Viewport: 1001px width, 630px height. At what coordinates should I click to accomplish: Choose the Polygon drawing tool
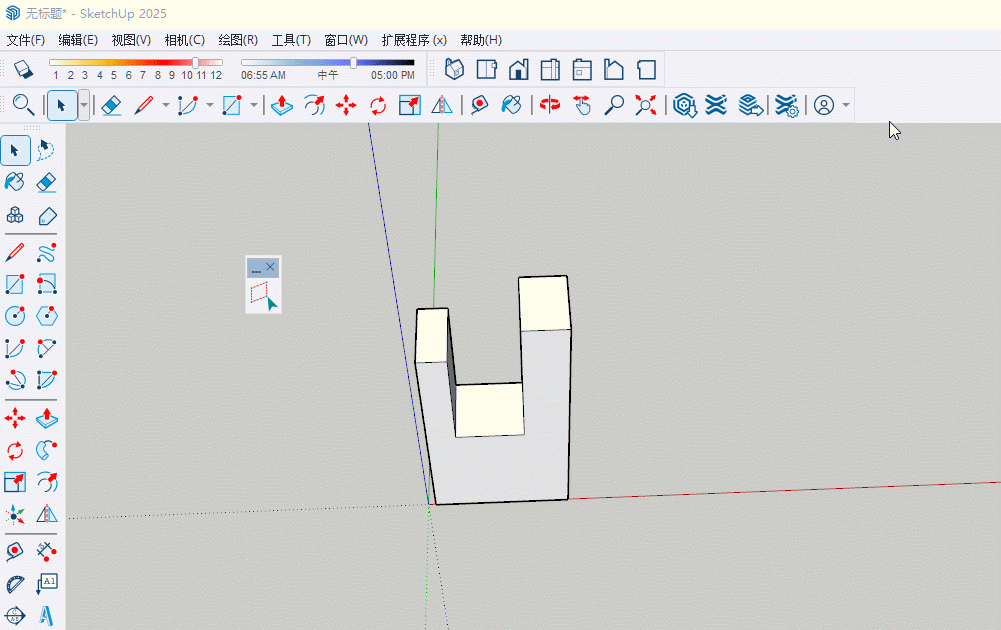click(46, 316)
